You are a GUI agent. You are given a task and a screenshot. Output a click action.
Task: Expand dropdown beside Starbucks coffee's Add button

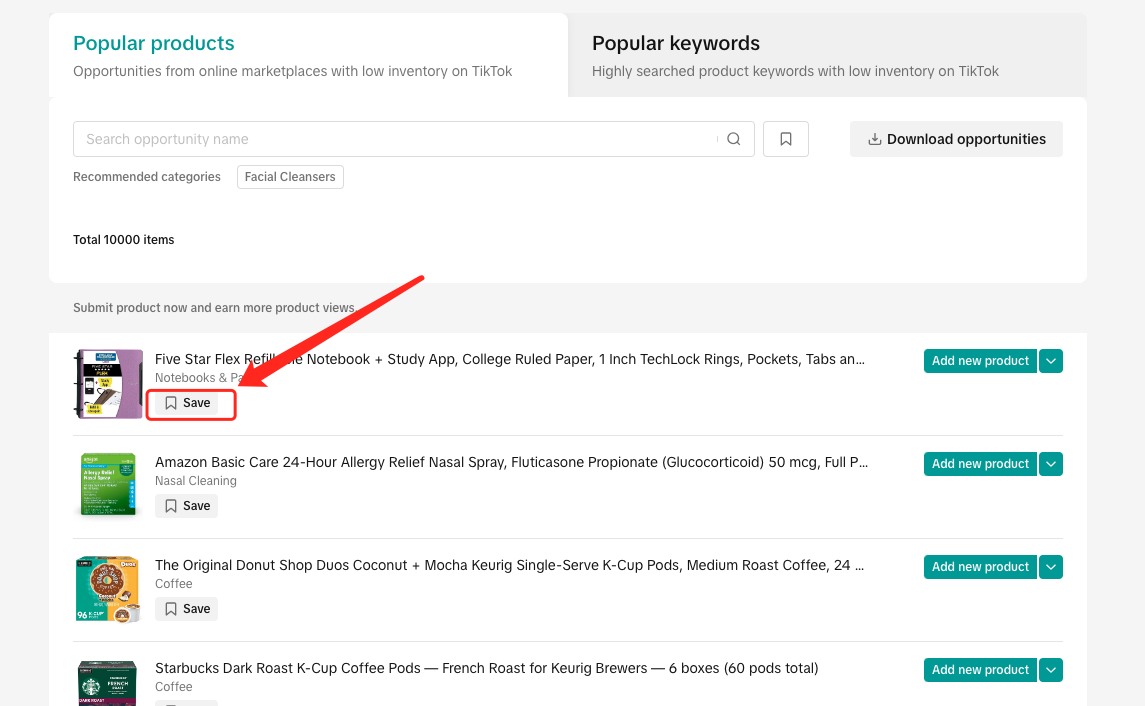(x=1050, y=670)
